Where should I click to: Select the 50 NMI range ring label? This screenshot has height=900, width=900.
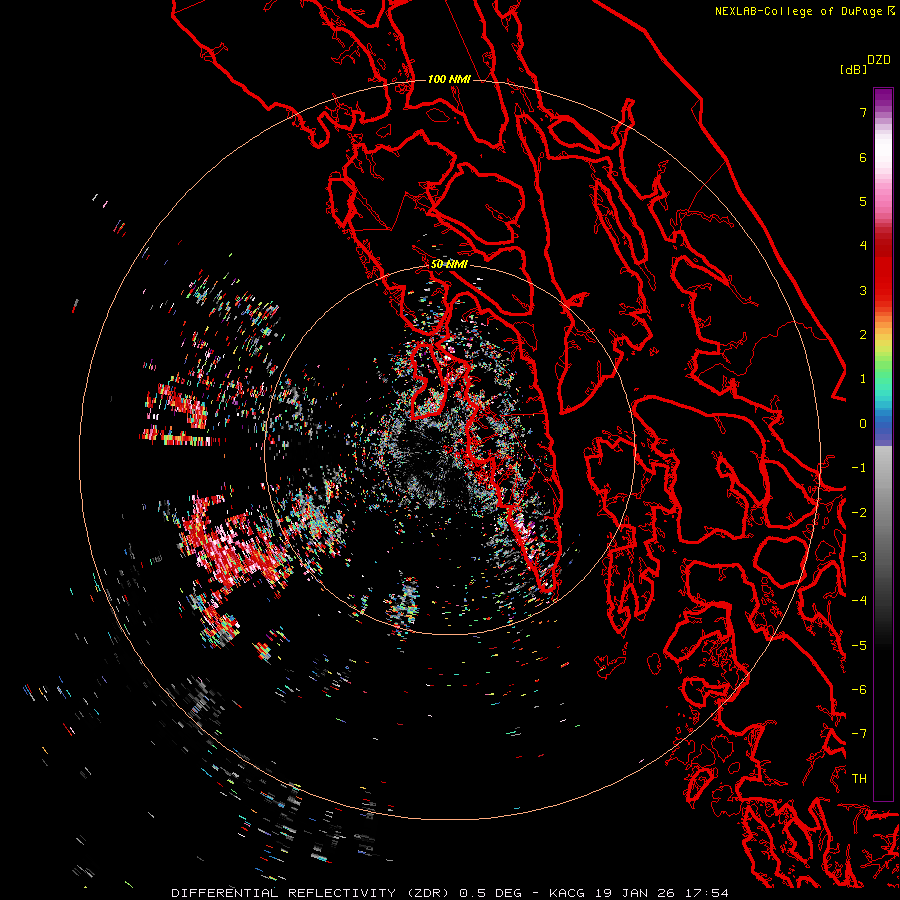coord(449,265)
